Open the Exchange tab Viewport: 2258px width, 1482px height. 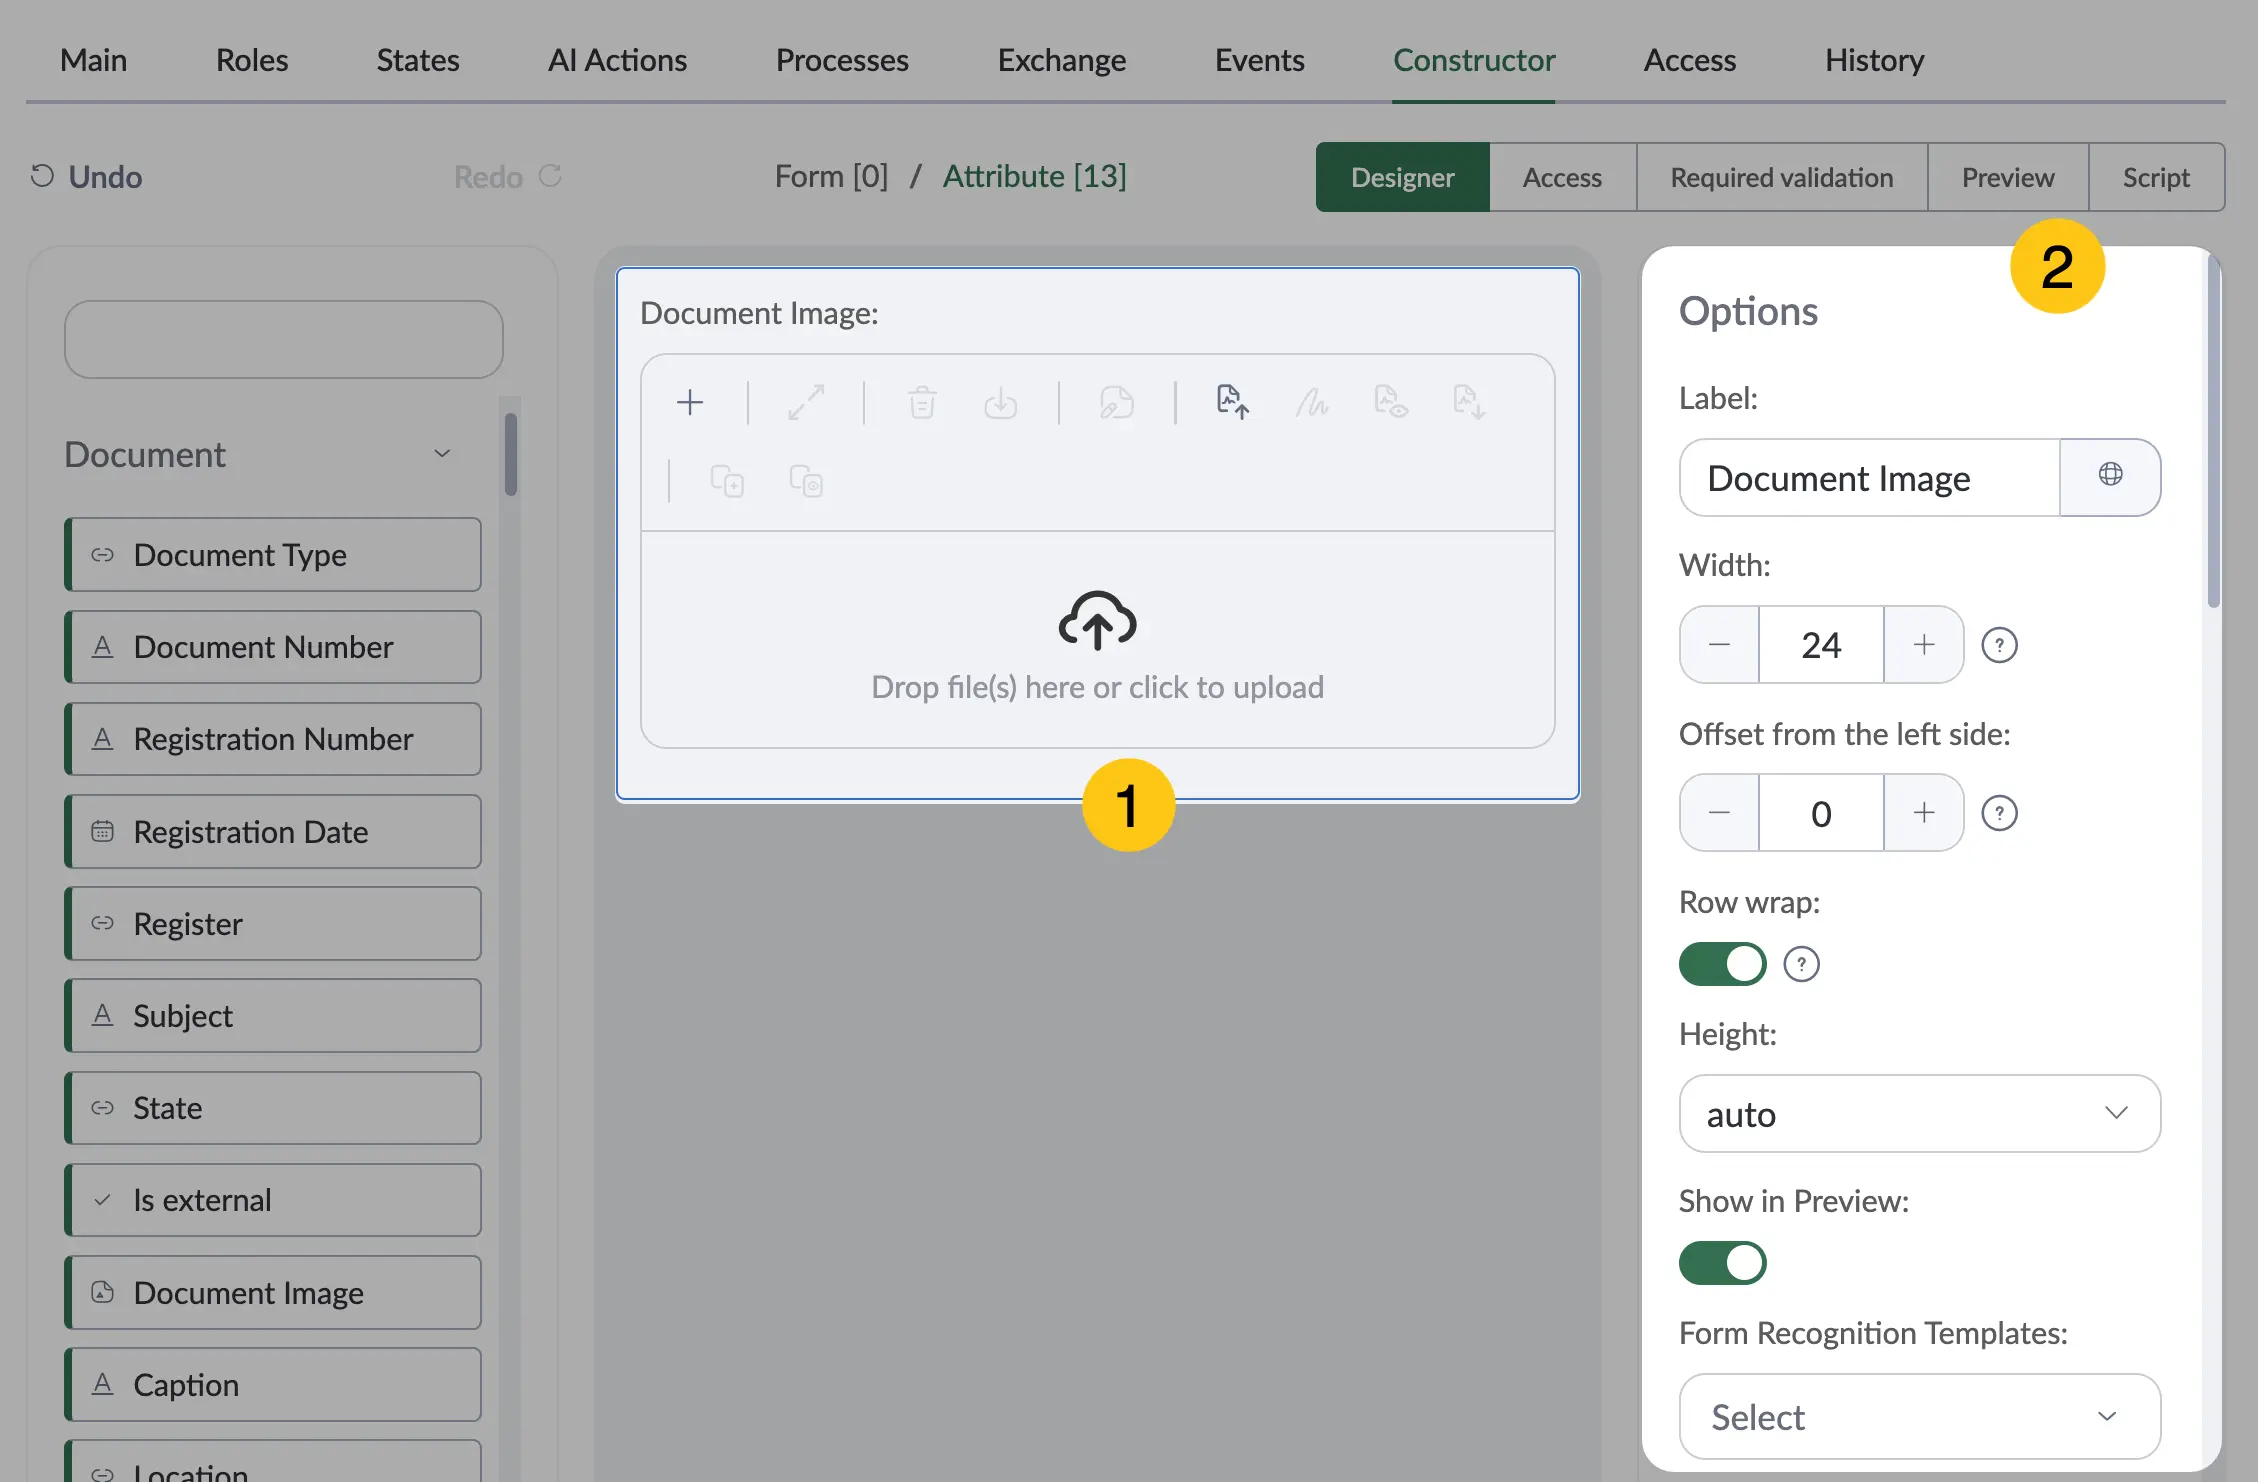click(1062, 60)
